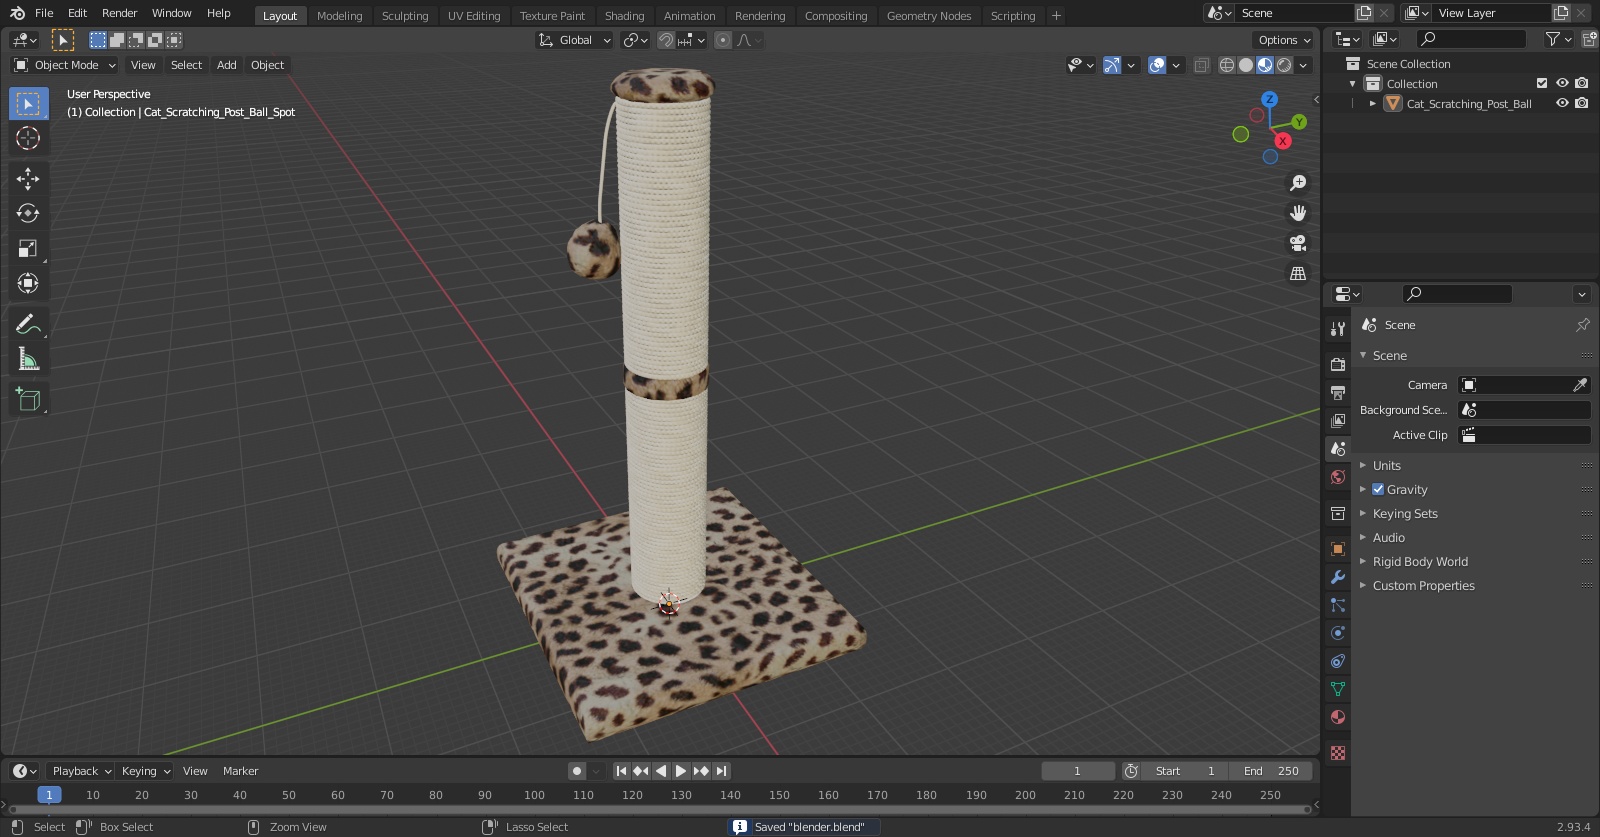This screenshot has width=1600, height=837.
Task: Open Global transform orientation dropdown
Action: pyautogui.click(x=574, y=40)
